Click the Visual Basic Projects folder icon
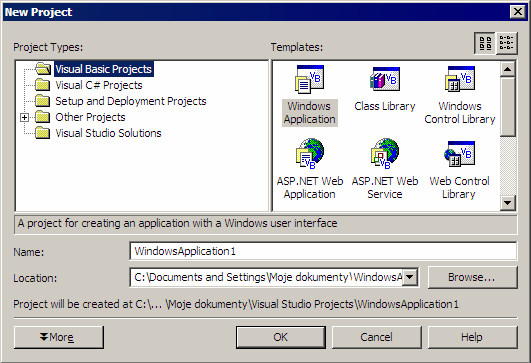 [43, 69]
